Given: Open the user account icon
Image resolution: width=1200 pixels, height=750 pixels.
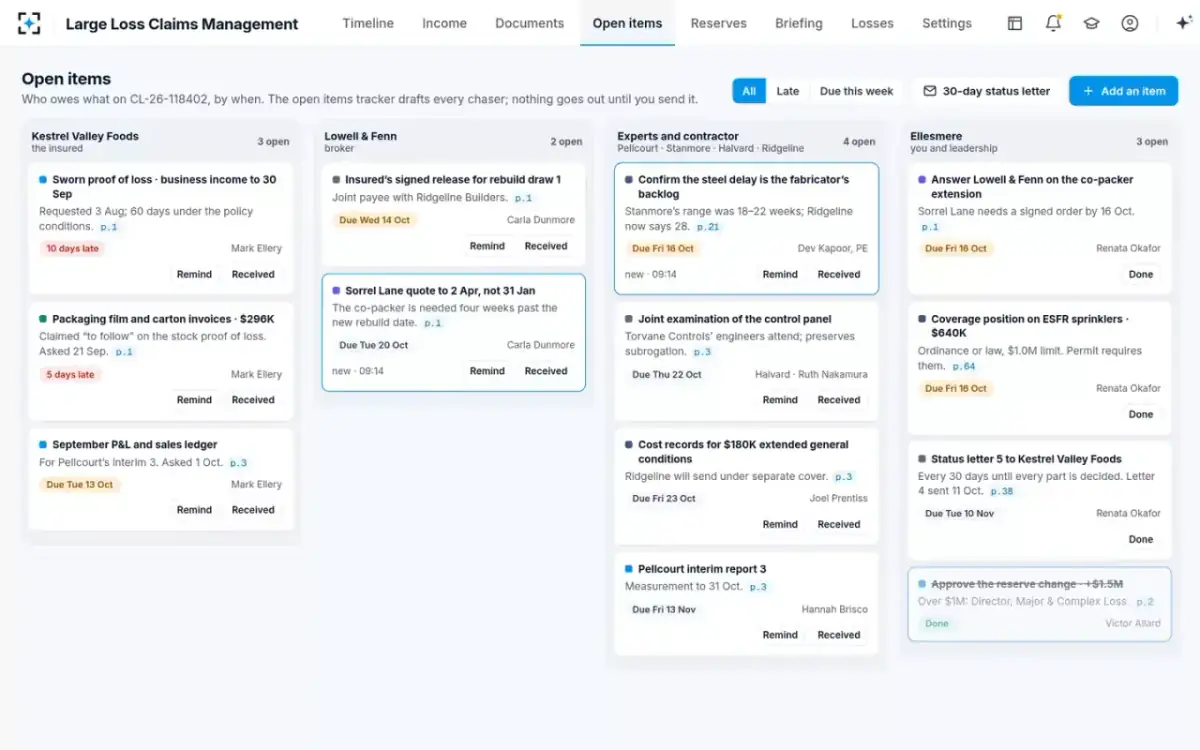Looking at the screenshot, I should (x=1130, y=23).
